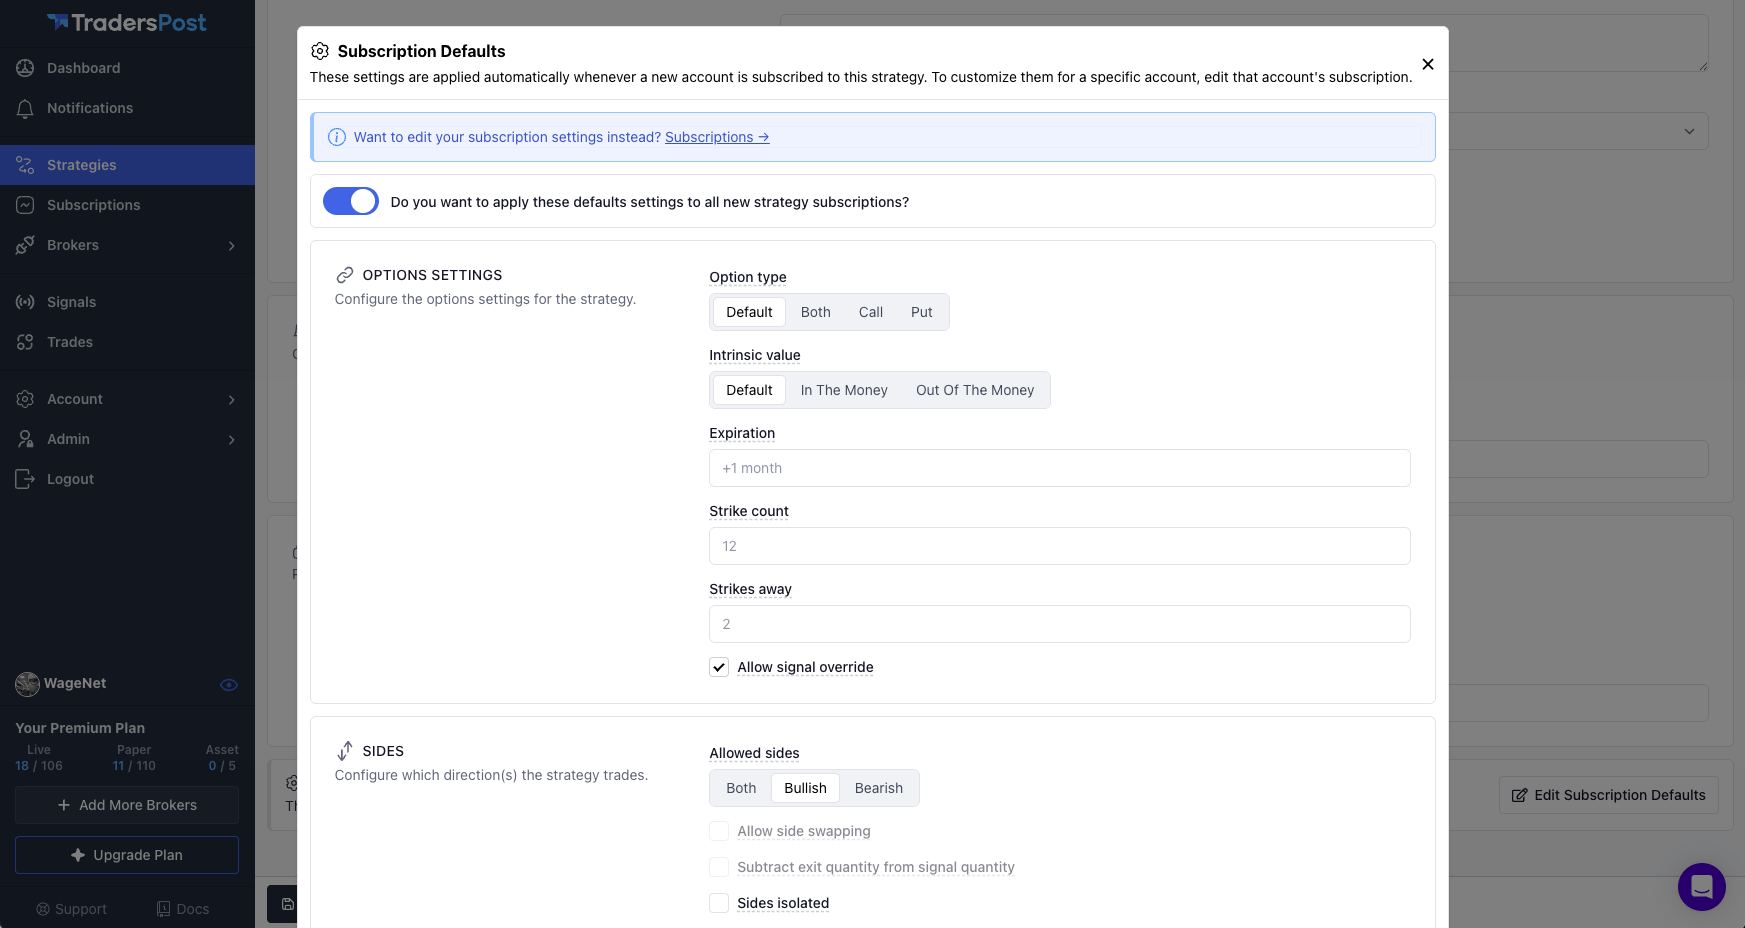
Task: Click the TradersPost logo
Action: click(127, 23)
